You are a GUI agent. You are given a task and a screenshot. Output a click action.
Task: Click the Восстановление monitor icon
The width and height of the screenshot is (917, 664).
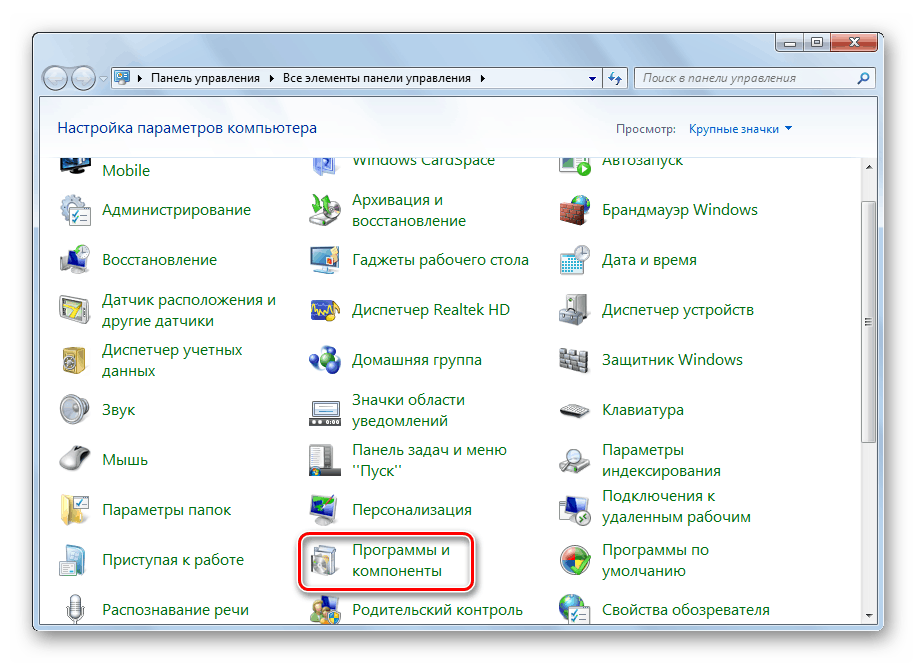(75, 260)
